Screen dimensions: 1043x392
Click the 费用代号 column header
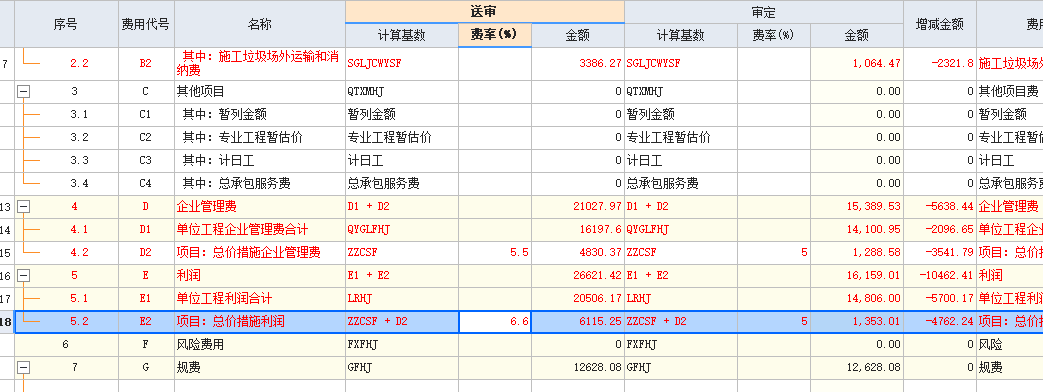click(x=146, y=25)
